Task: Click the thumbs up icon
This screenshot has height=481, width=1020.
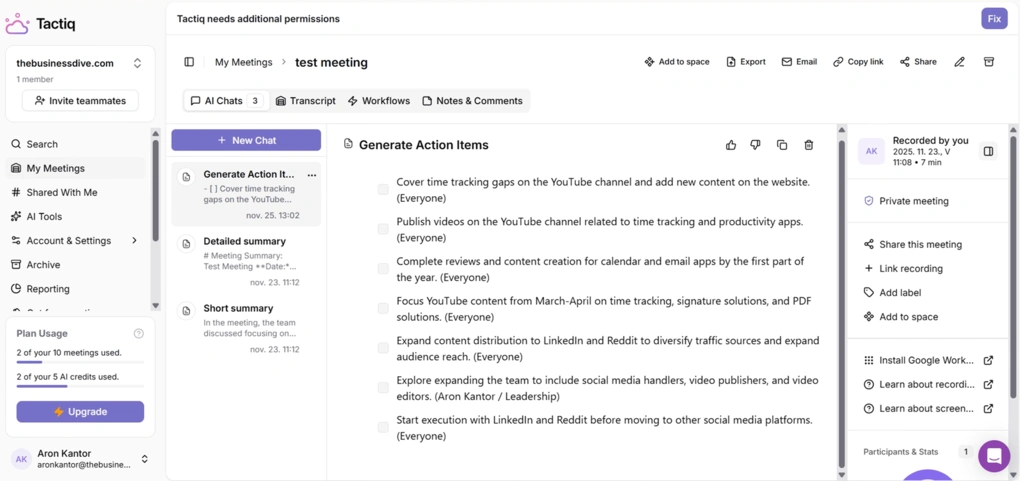Action: tap(731, 145)
